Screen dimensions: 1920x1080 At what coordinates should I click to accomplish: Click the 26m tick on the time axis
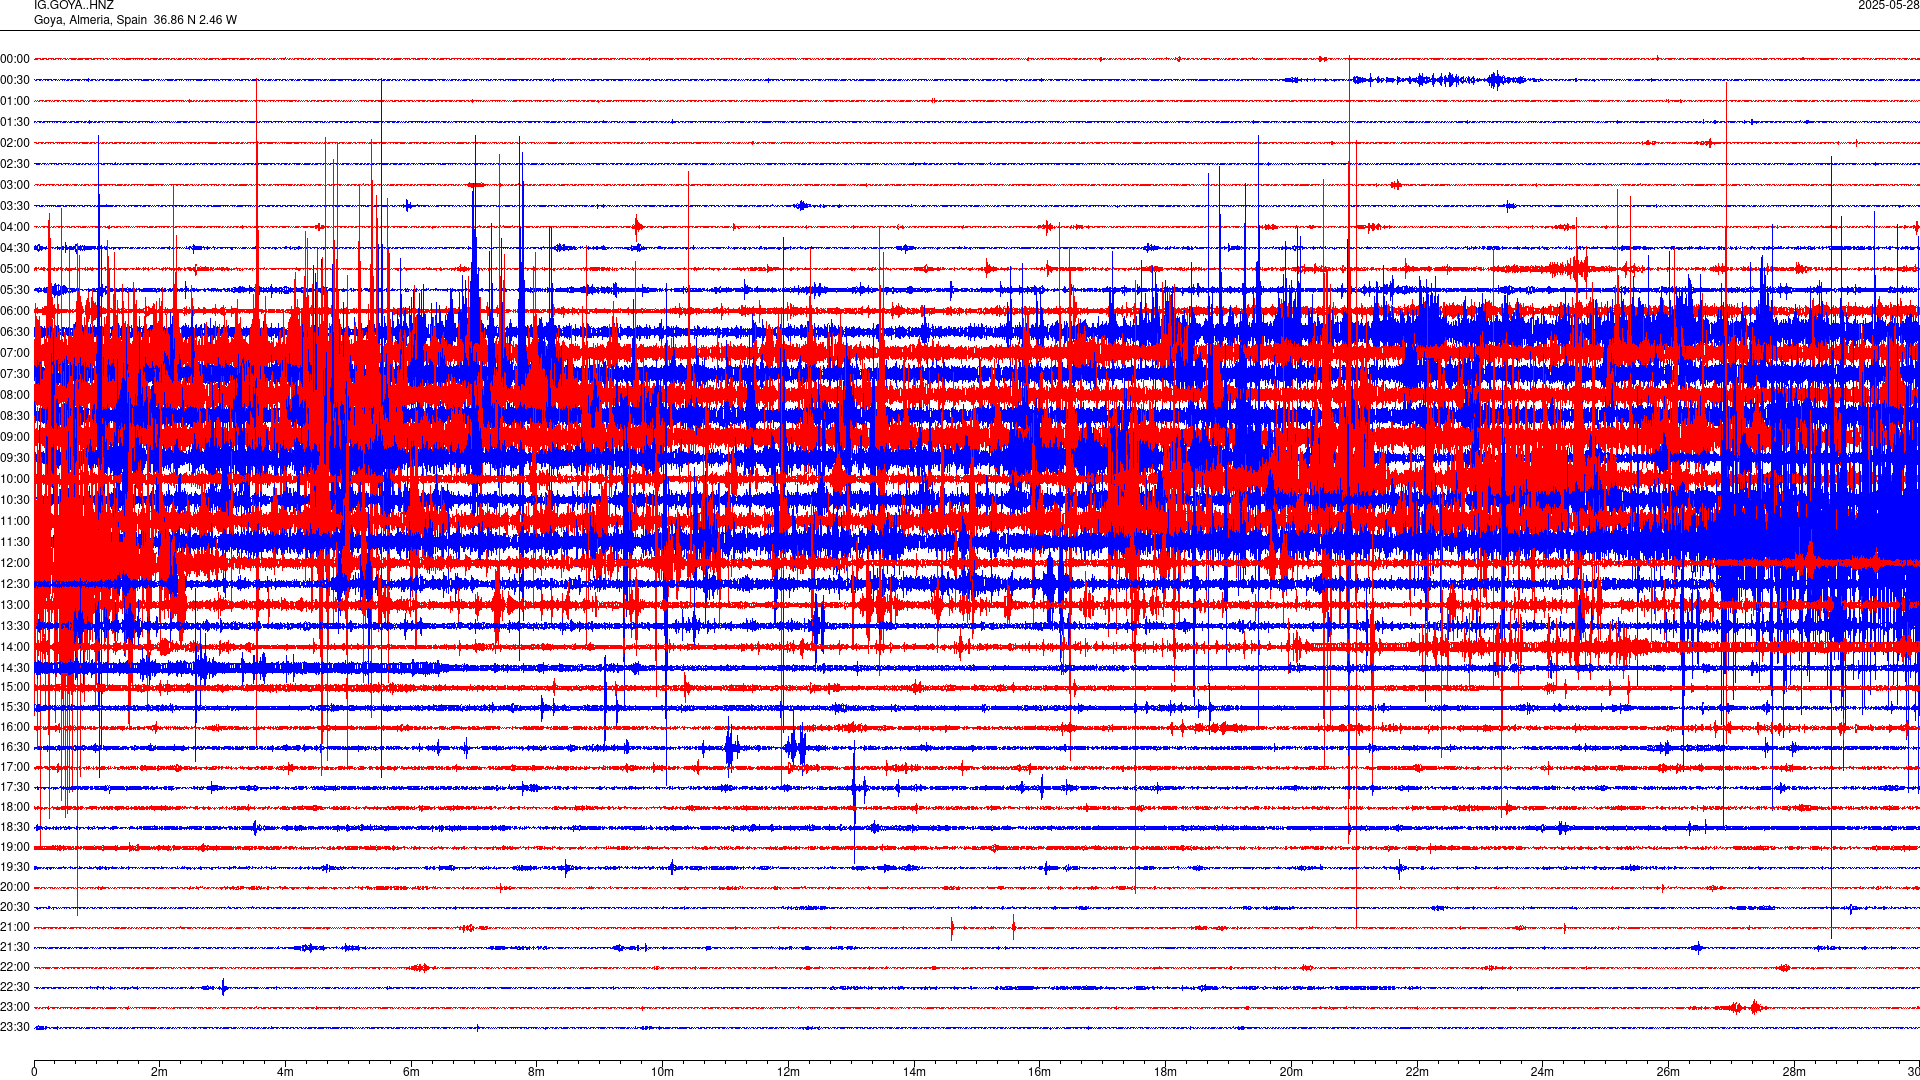point(1668,1072)
